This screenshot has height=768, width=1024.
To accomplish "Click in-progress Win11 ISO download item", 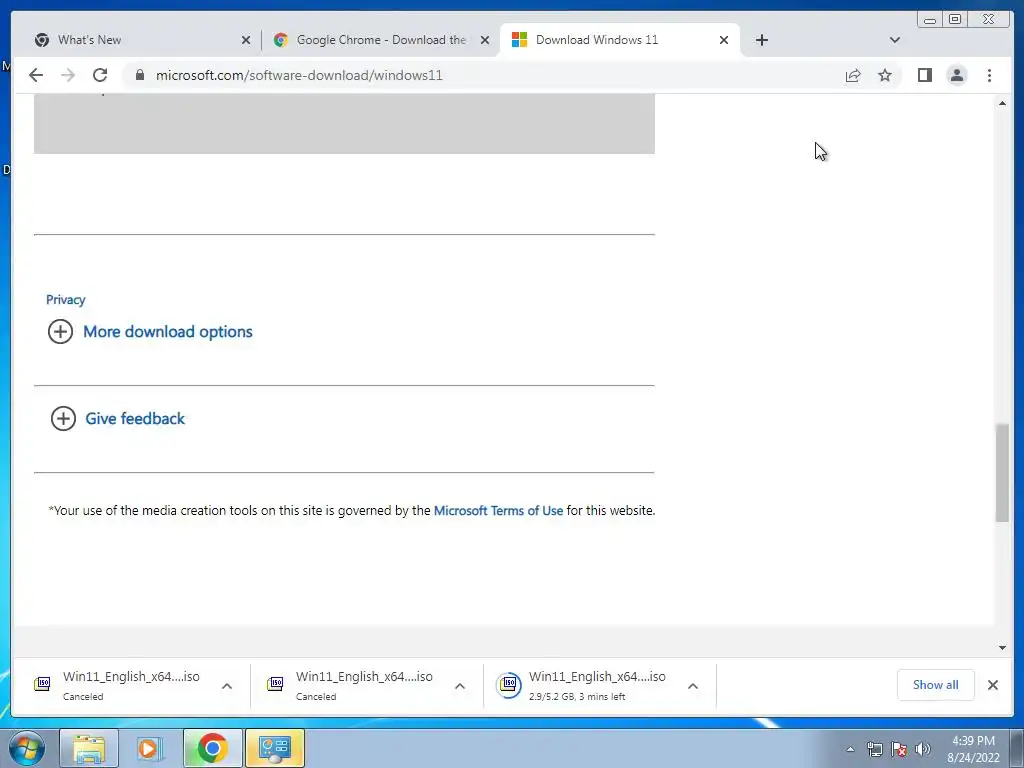I will click(597, 685).
